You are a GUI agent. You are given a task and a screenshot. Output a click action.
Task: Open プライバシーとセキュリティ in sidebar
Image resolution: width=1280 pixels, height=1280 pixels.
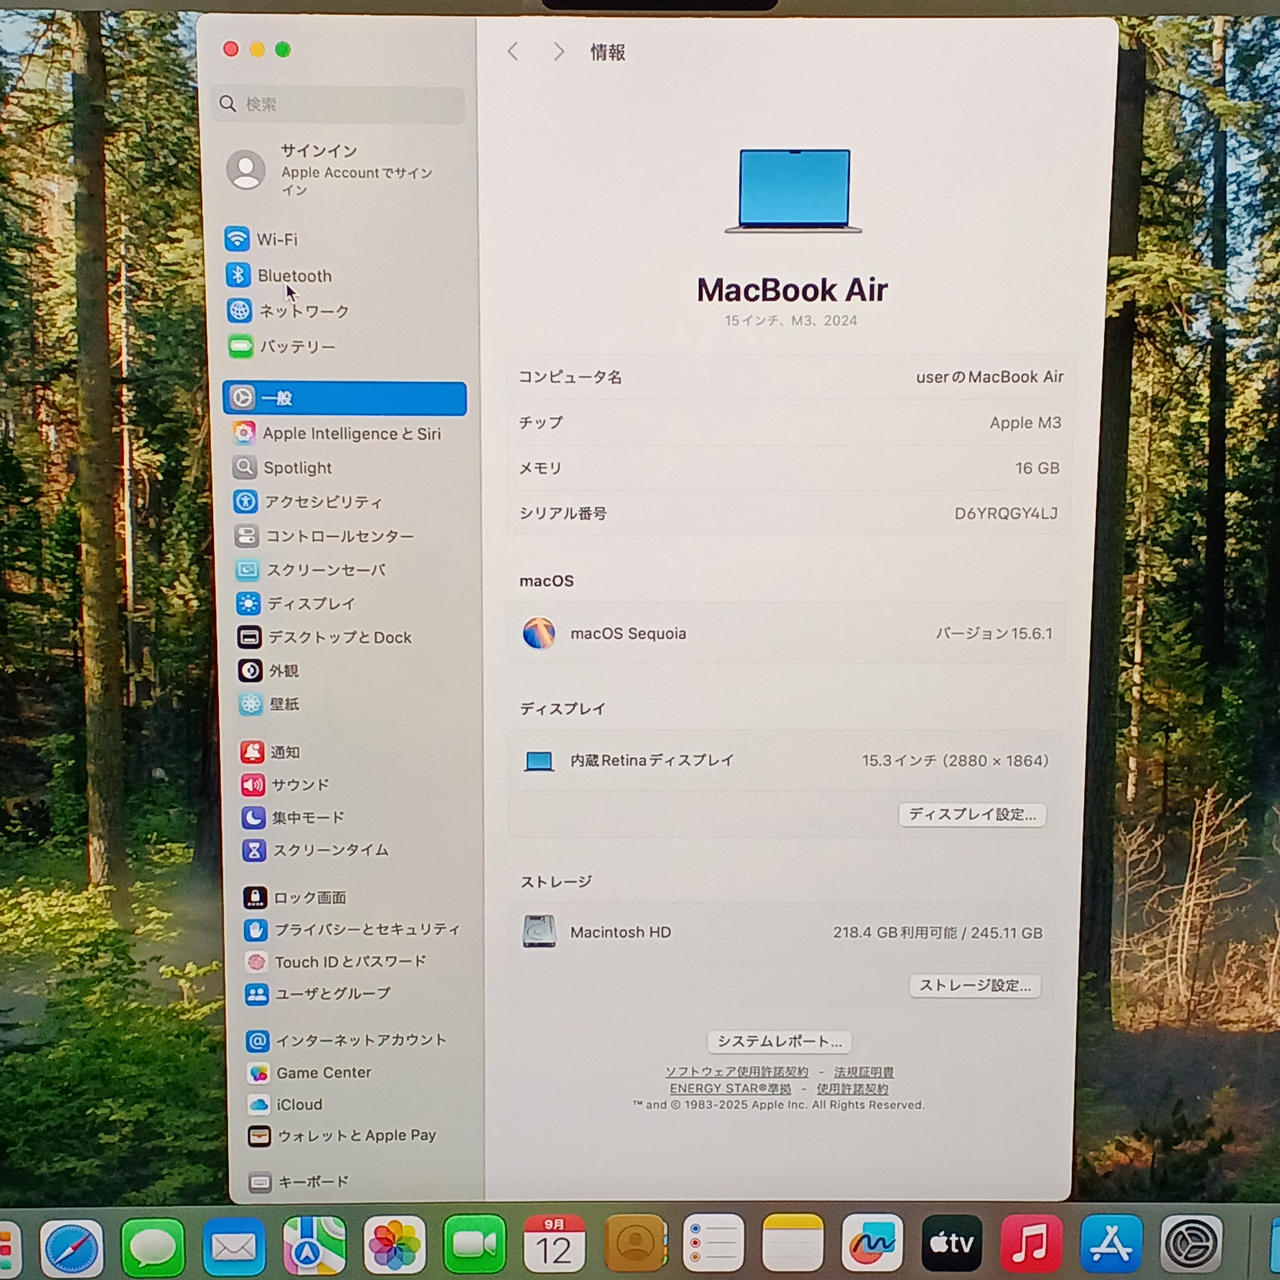[x=366, y=930]
